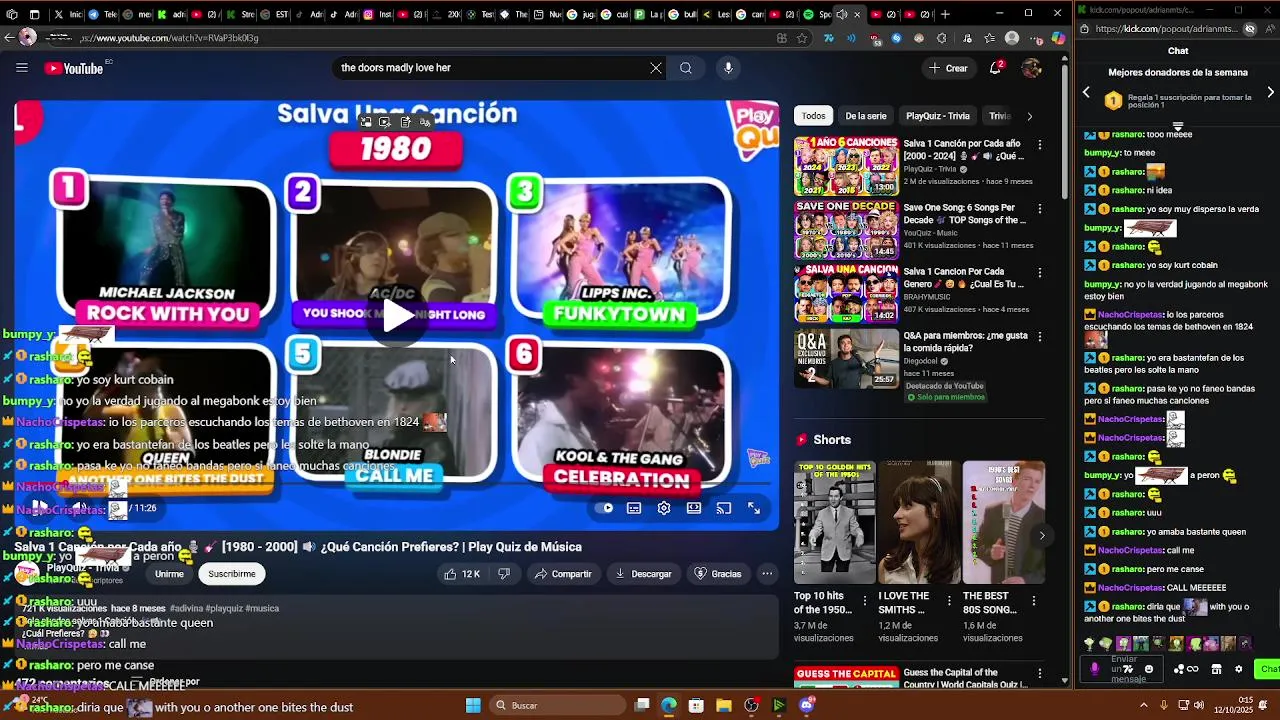
Task: Play the video with the center play button
Action: click(x=397, y=316)
